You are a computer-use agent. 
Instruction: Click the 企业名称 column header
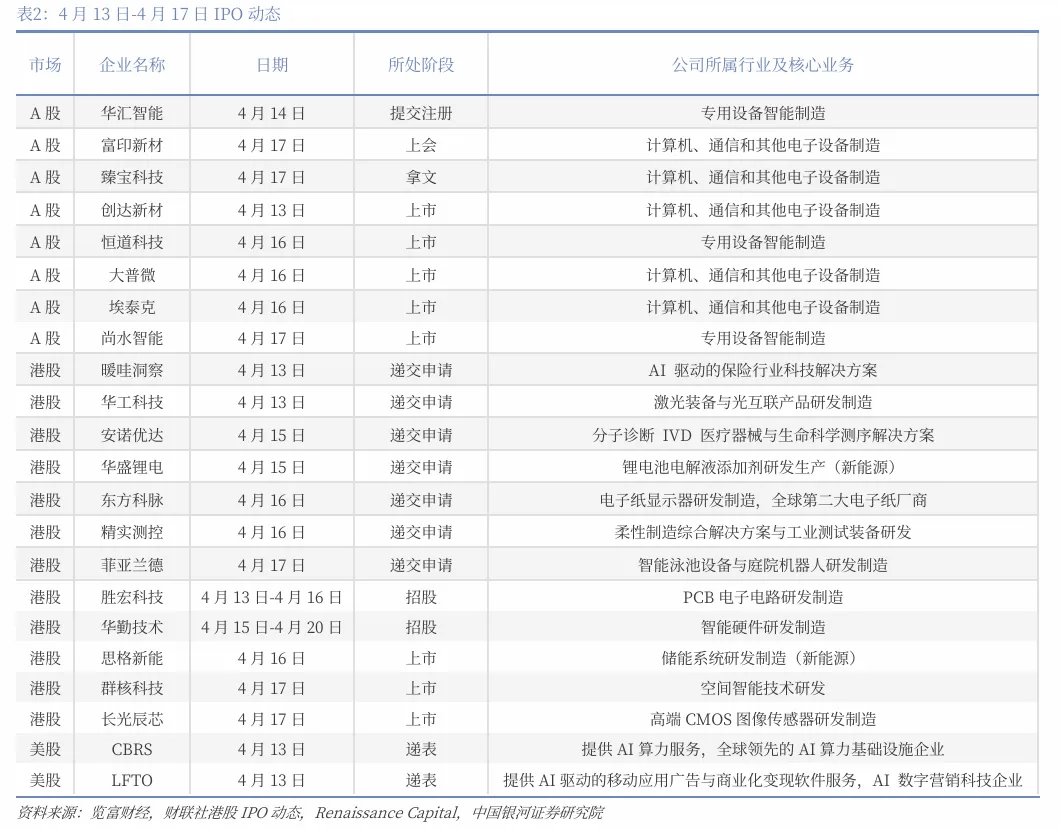(132, 65)
